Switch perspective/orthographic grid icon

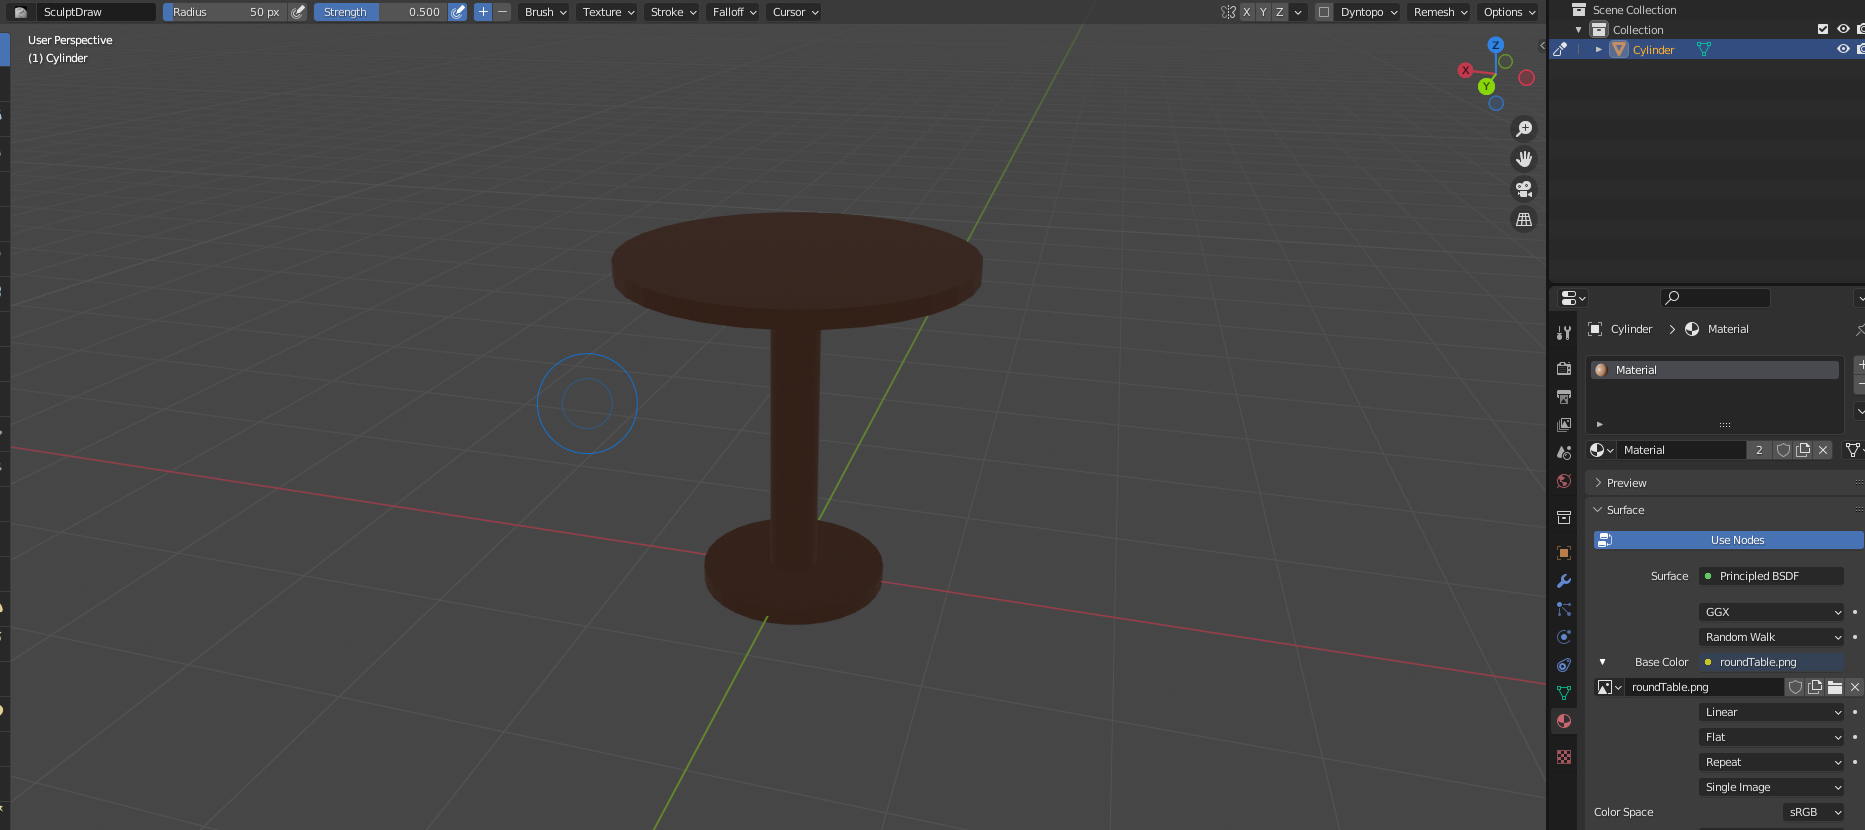pyautogui.click(x=1524, y=219)
